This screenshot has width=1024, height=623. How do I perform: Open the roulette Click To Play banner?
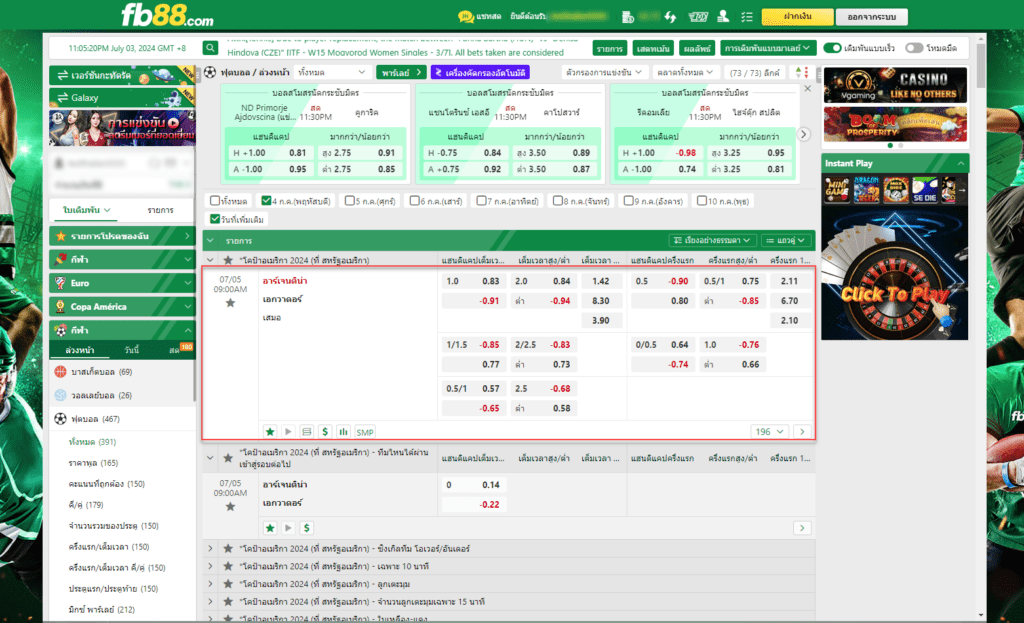tap(895, 274)
